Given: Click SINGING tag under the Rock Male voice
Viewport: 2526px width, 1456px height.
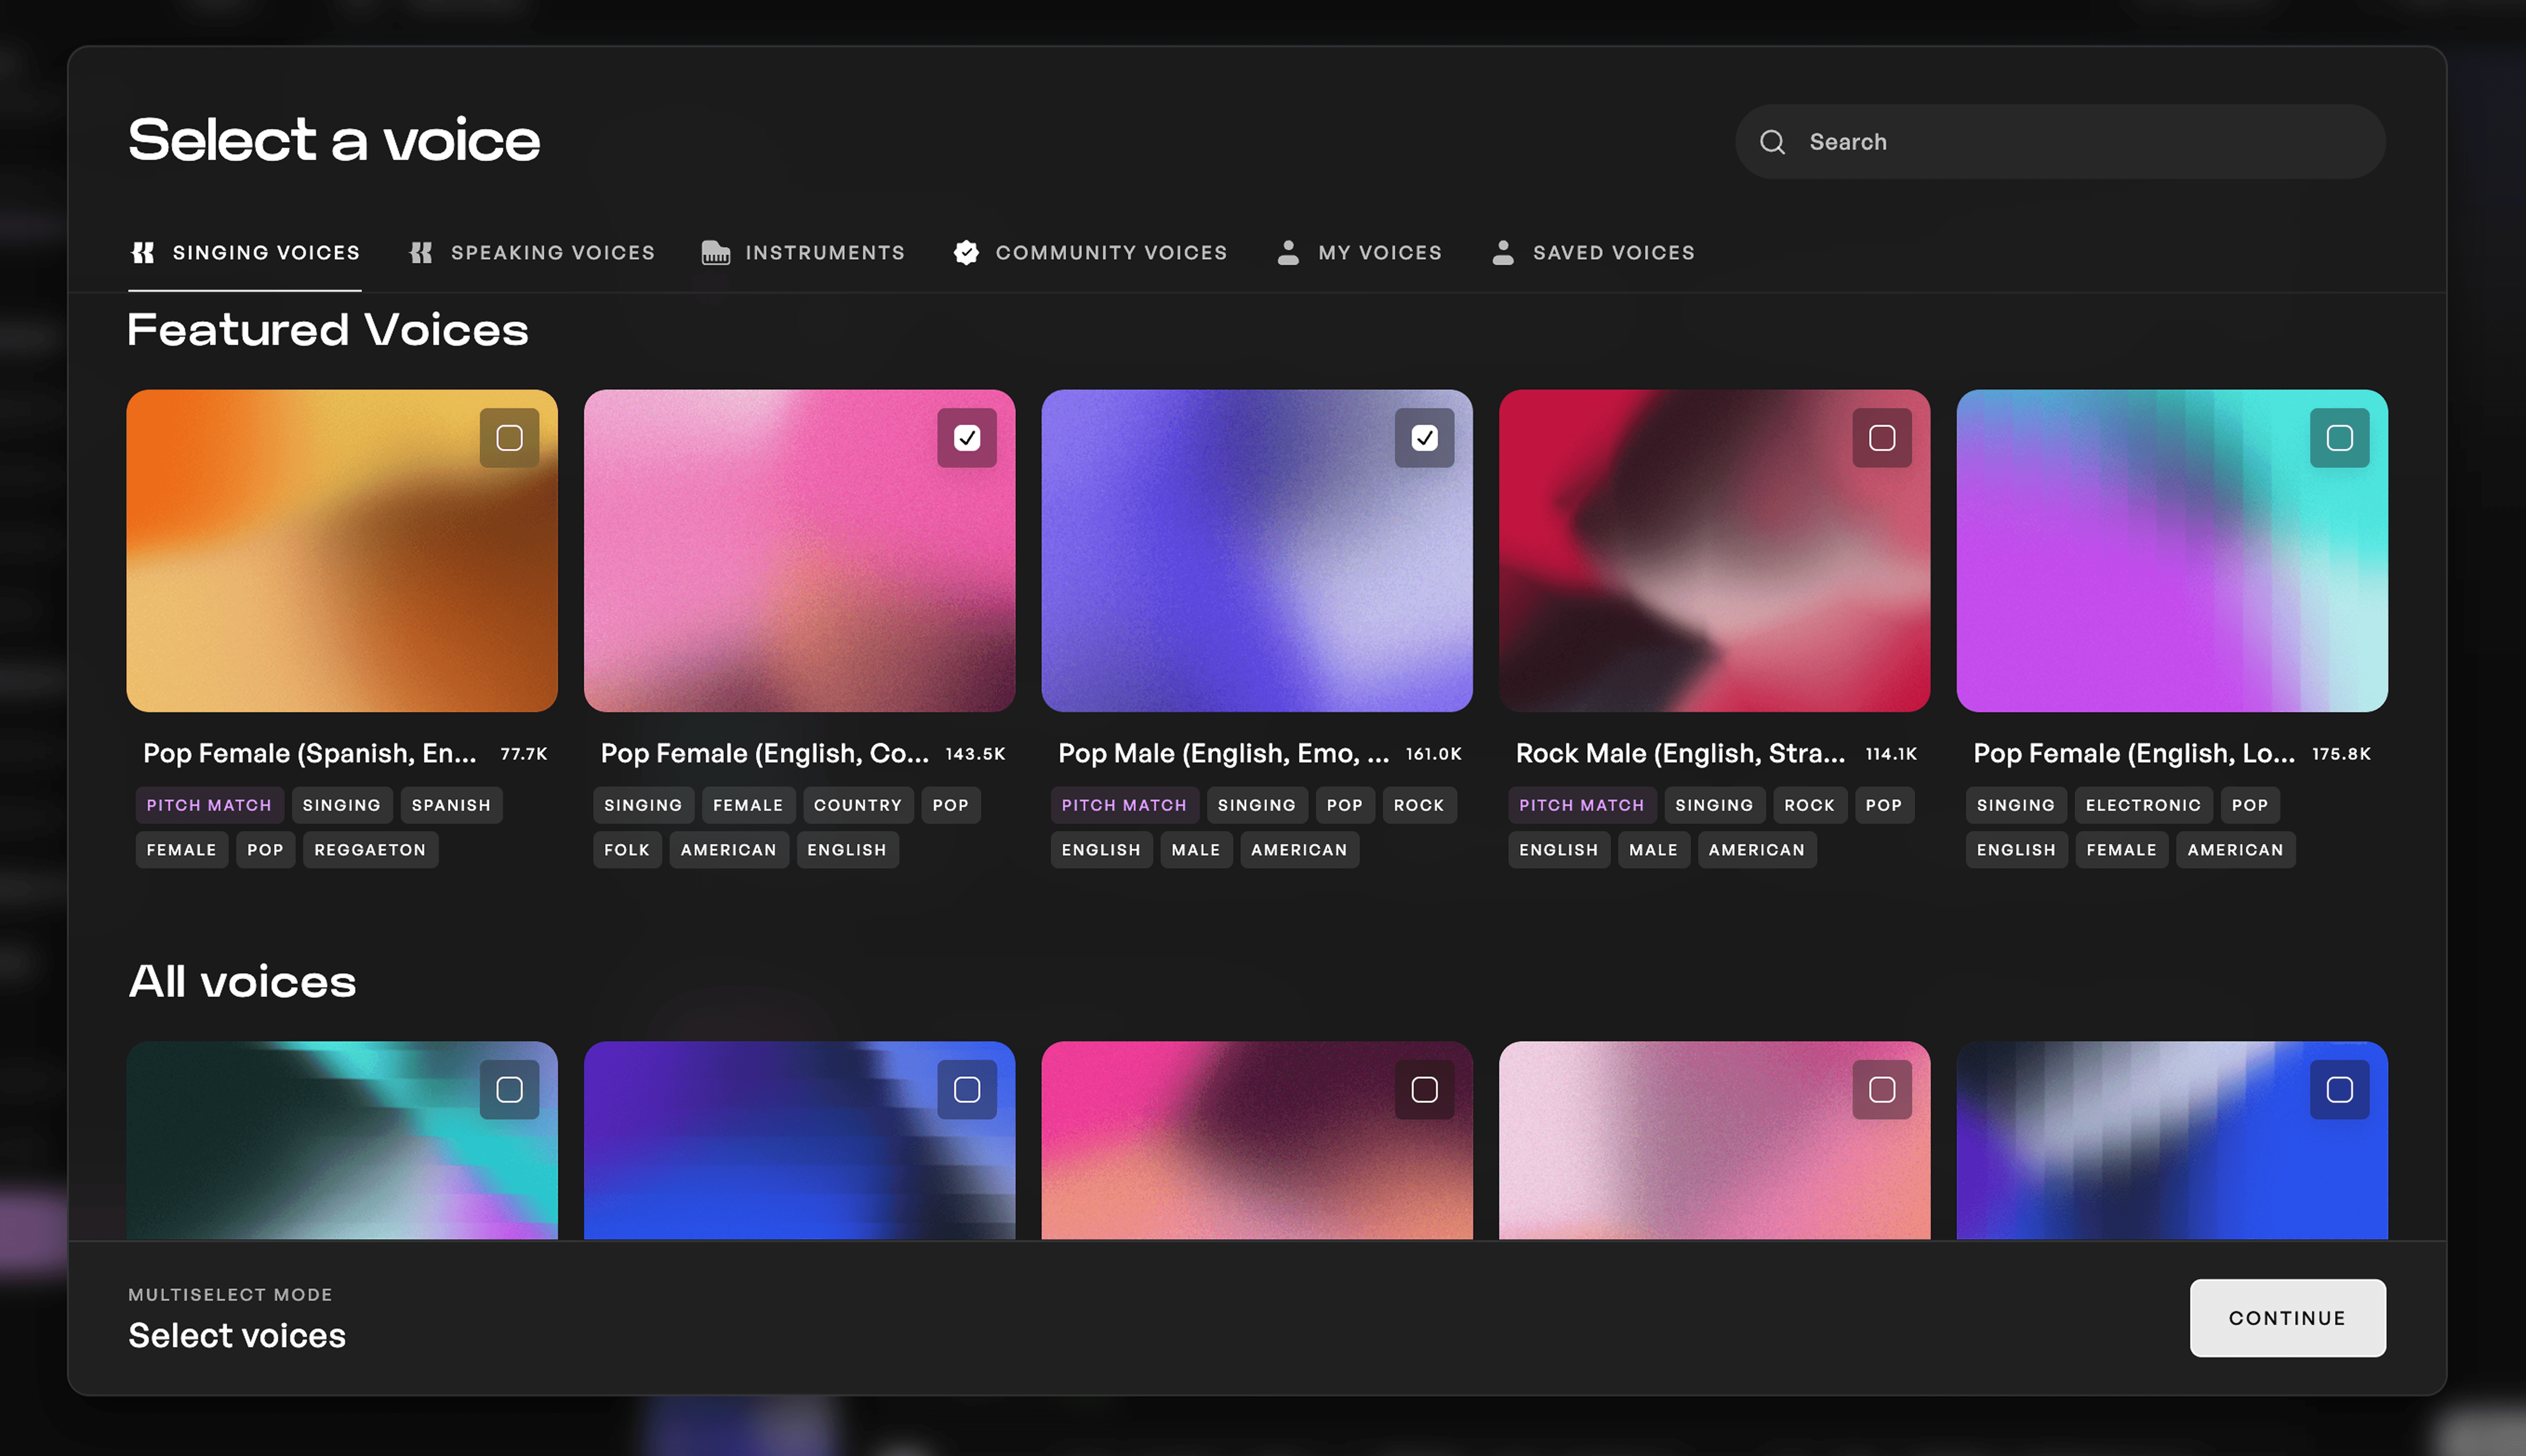Looking at the screenshot, I should coord(1714,805).
